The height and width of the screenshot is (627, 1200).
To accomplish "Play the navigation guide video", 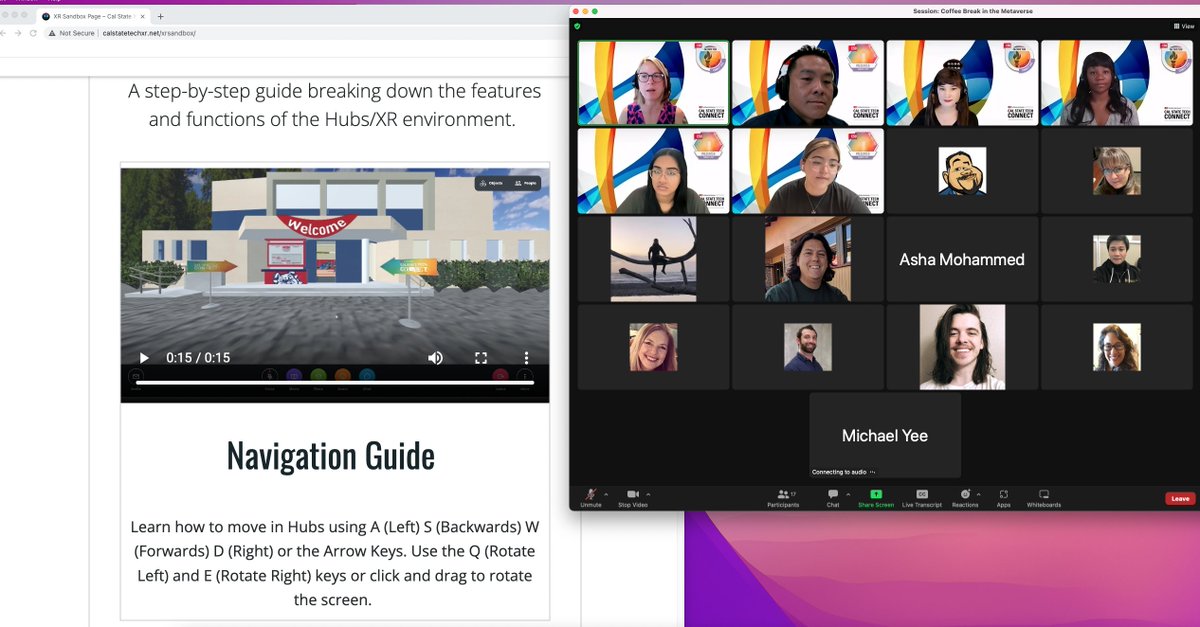I will [x=144, y=358].
